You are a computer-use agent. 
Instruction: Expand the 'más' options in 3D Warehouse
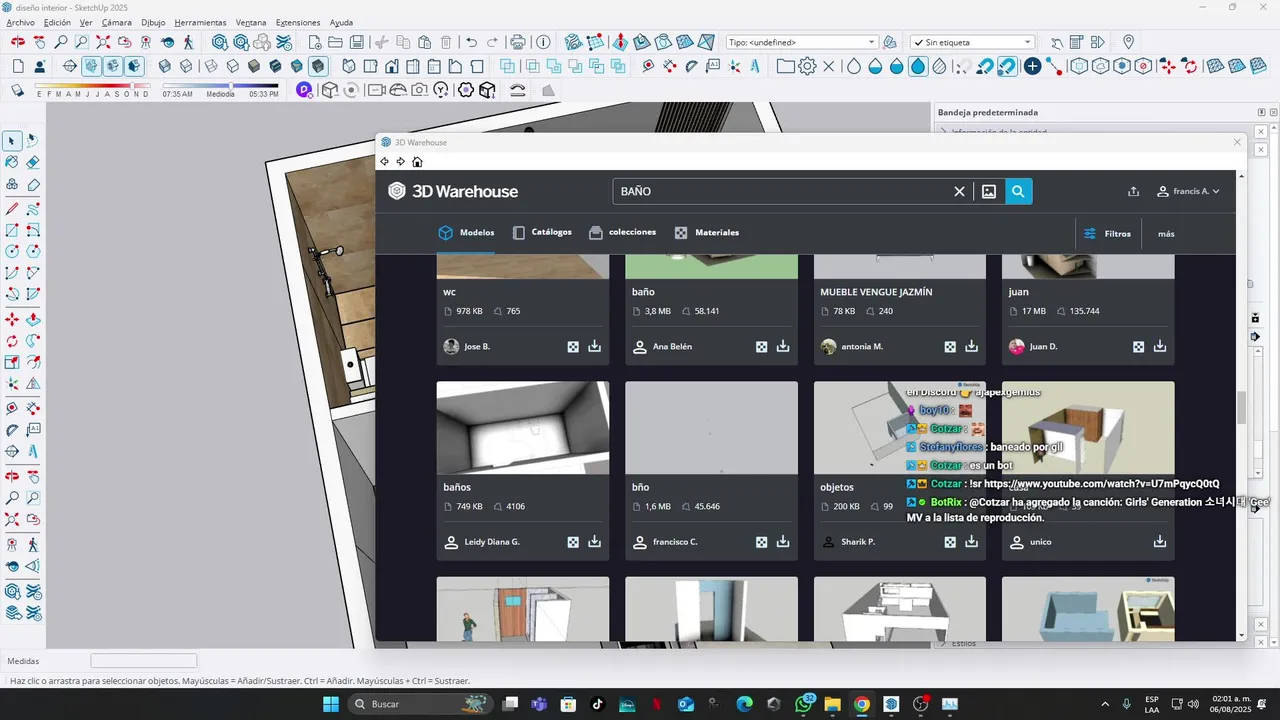coord(1166,233)
